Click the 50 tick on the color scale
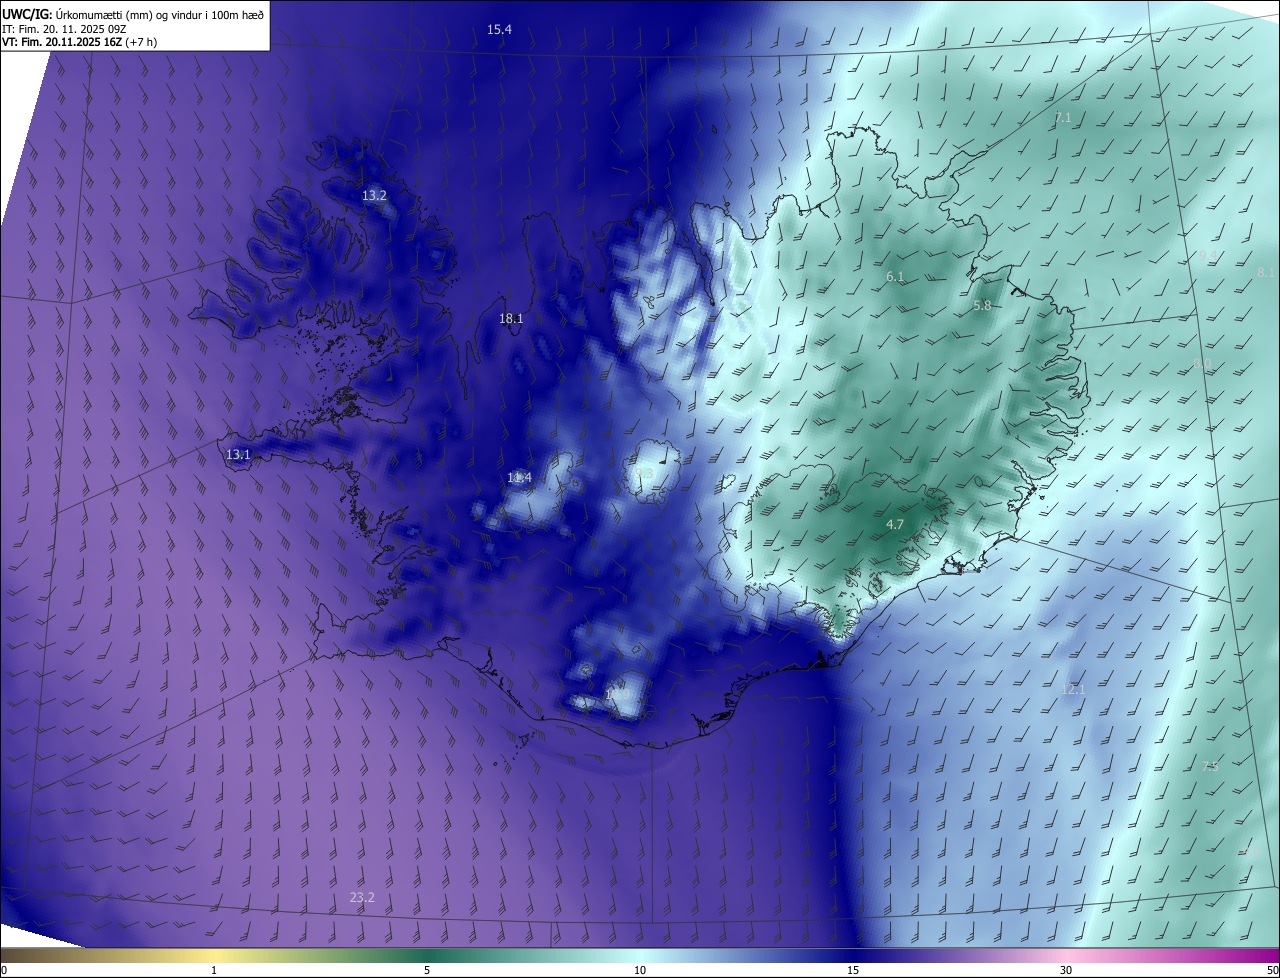The image size is (1280, 978). coord(1272,970)
